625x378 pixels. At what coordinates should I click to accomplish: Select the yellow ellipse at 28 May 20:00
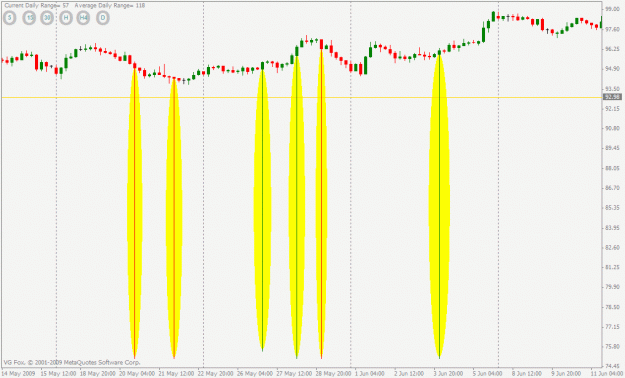321,203
